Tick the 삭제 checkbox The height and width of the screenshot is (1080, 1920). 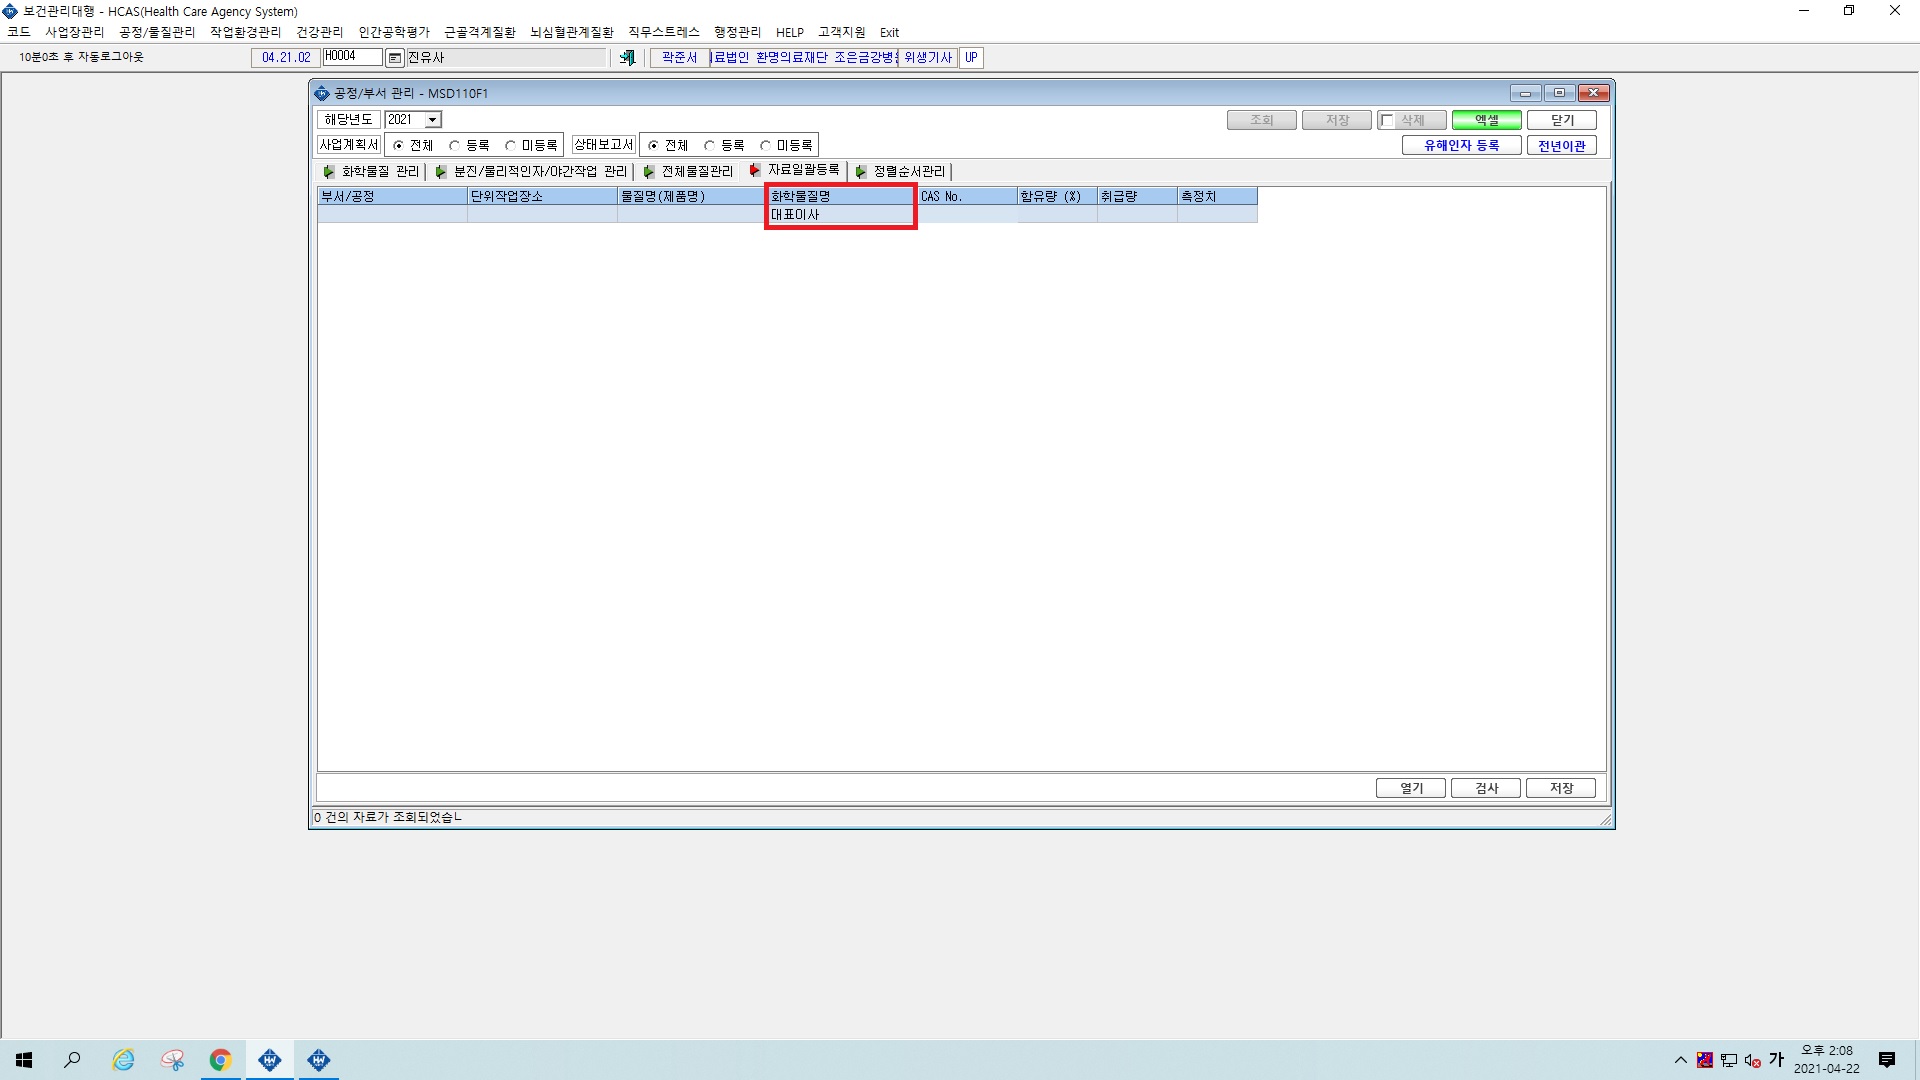tap(1387, 121)
